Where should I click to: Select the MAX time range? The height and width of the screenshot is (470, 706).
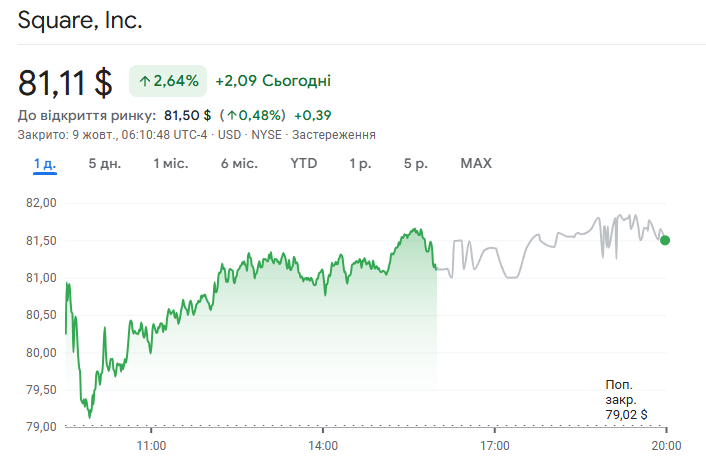point(476,163)
